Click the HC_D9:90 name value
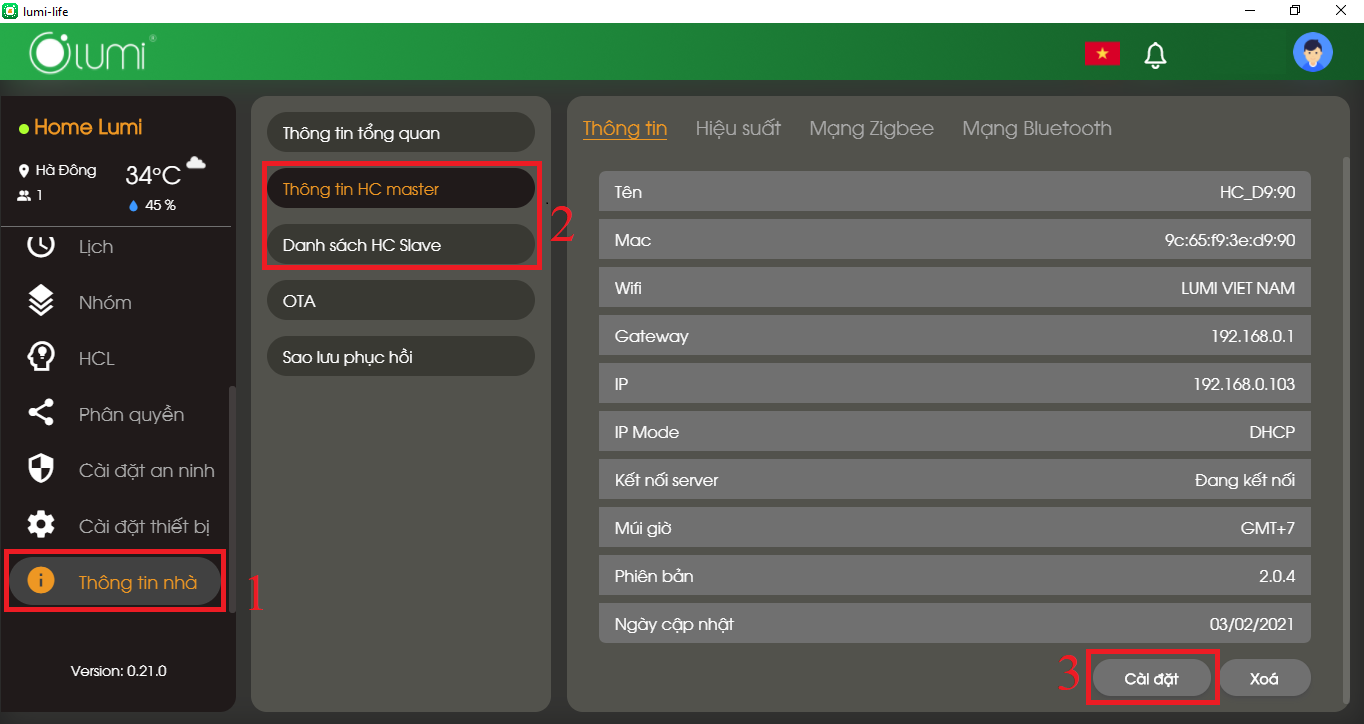 [1257, 192]
